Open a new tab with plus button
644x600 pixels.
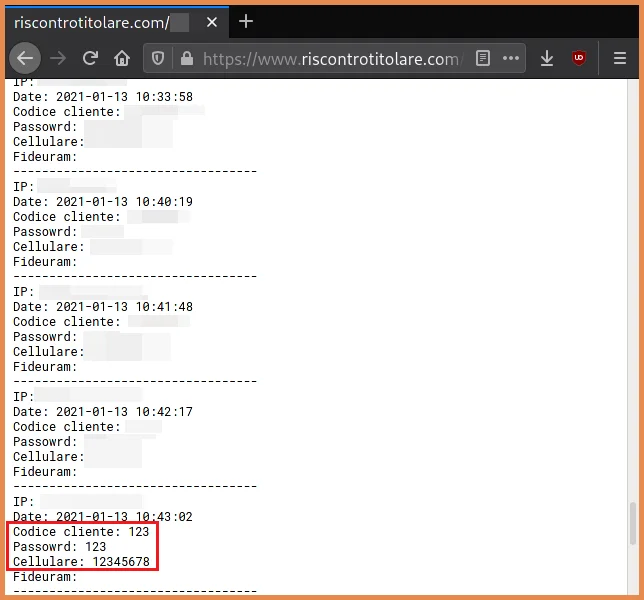point(246,21)
